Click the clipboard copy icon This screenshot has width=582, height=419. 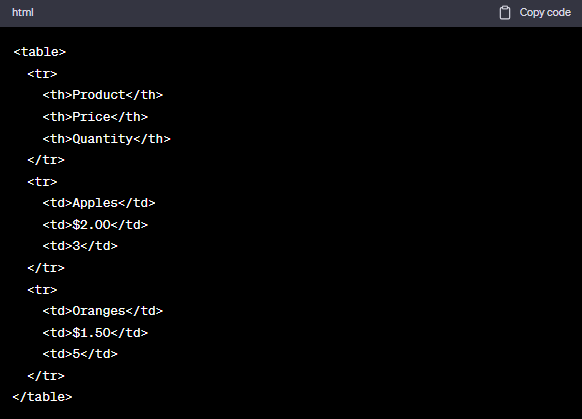[504, 13]
